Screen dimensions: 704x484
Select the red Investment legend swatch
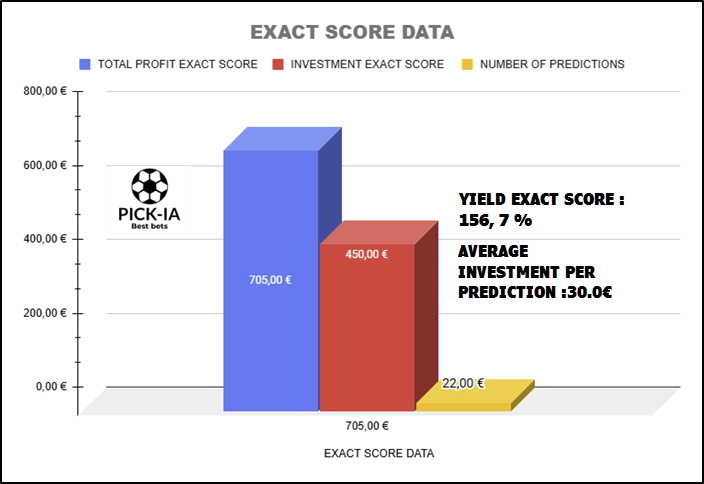point(278,64)
